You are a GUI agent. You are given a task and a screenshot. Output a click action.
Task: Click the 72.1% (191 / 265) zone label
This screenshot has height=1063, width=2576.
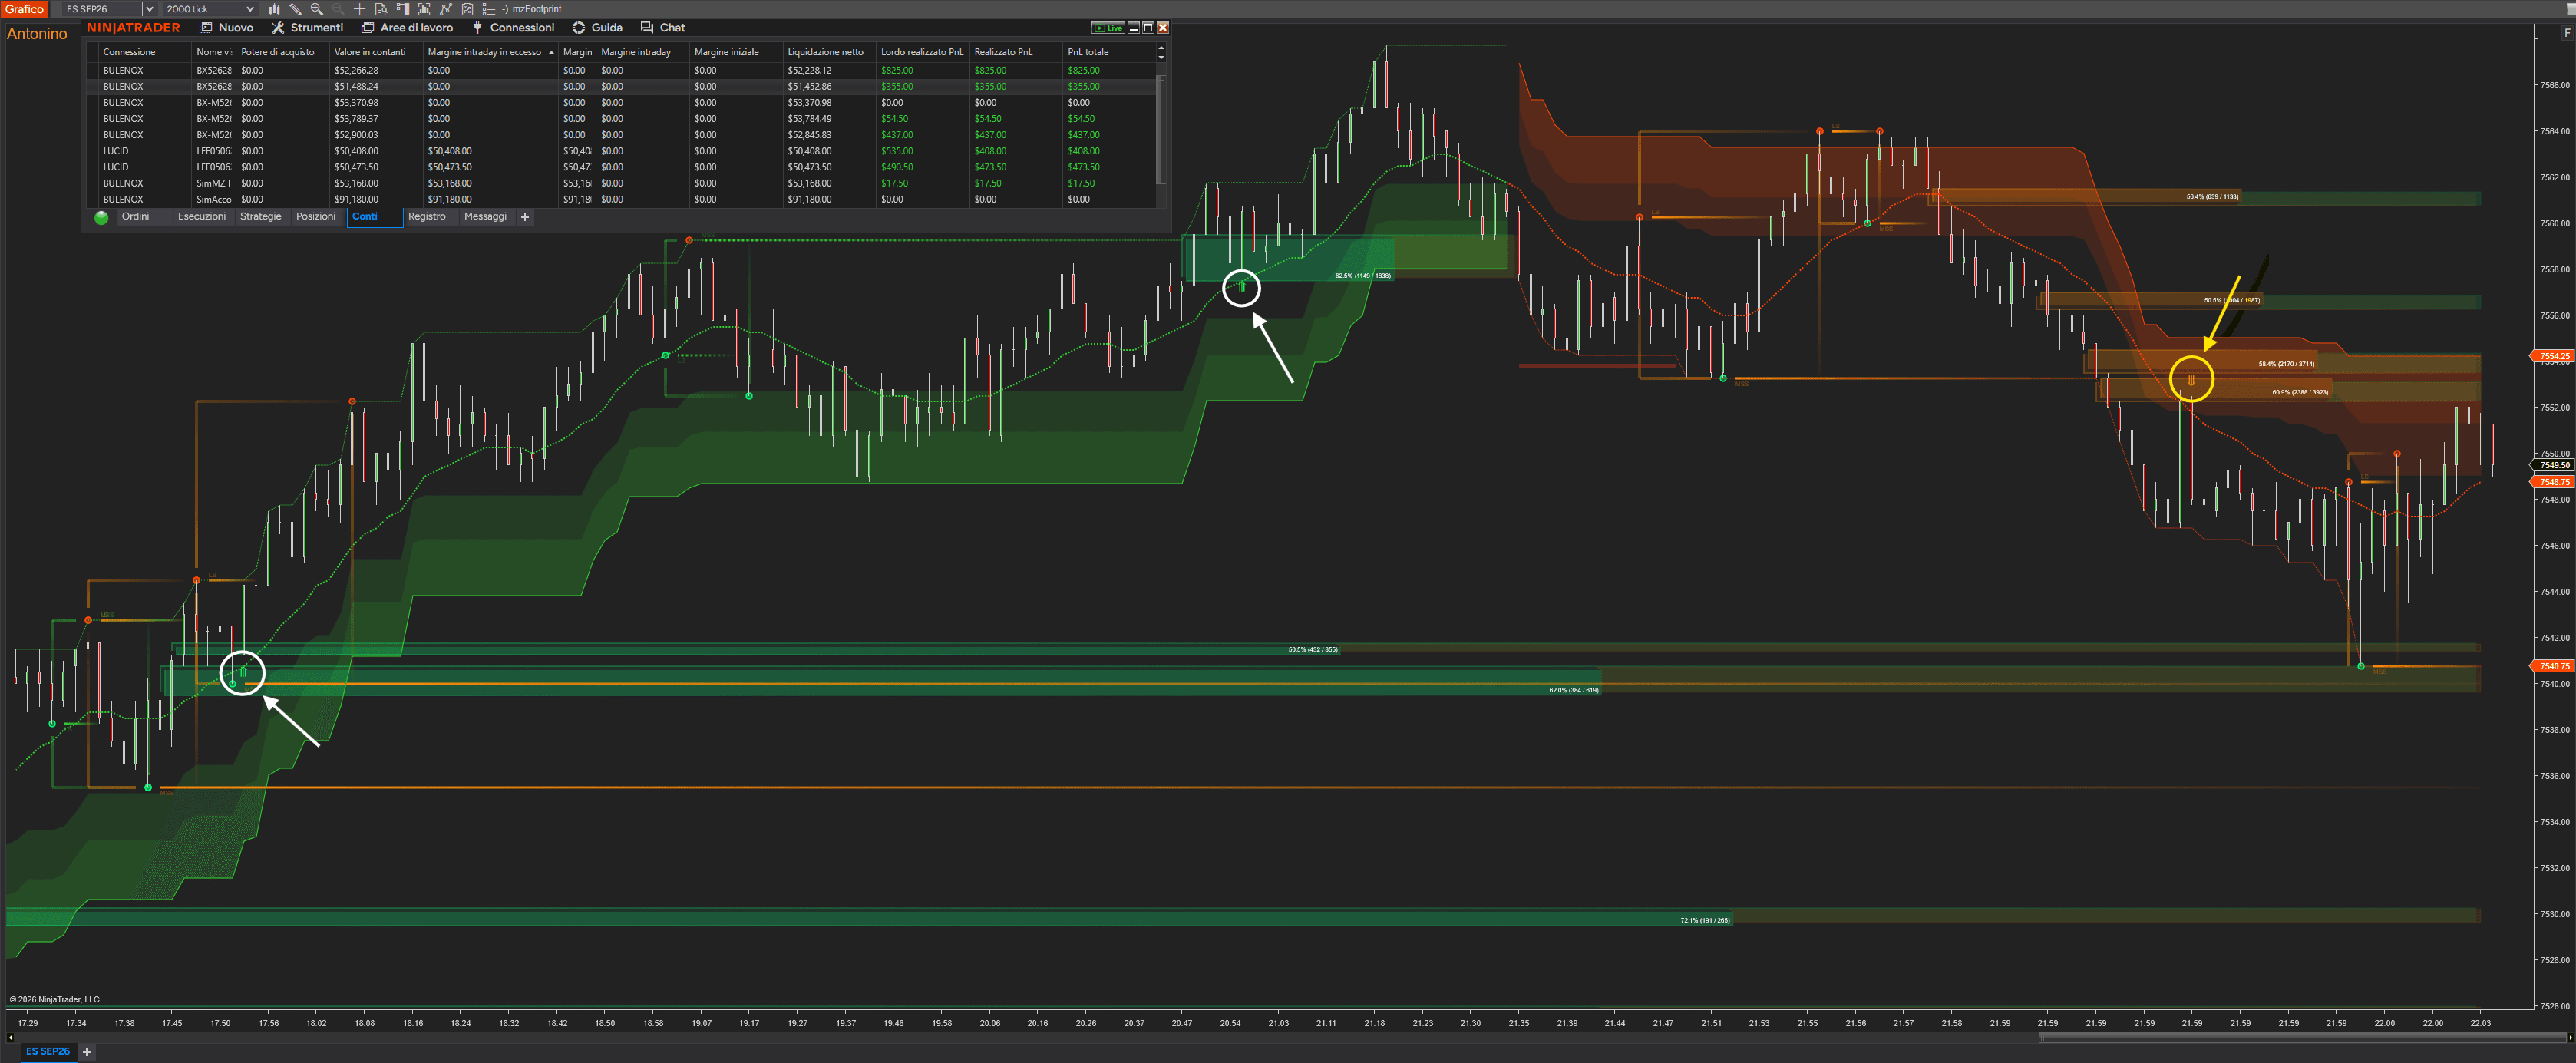tap(1704, 920)
